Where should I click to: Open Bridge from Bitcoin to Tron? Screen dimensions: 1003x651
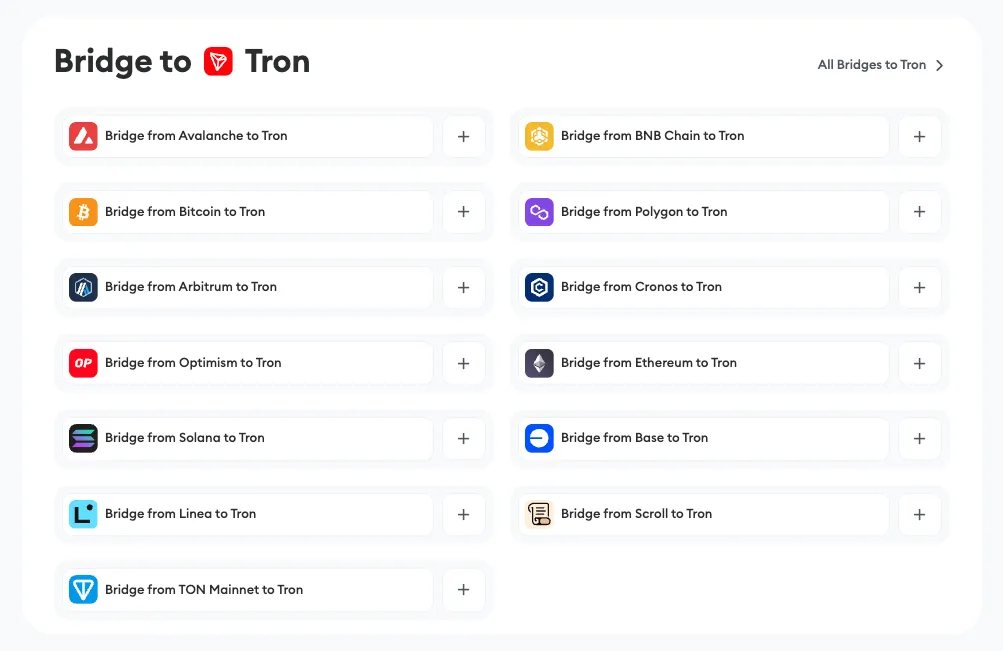click(185, 212)
